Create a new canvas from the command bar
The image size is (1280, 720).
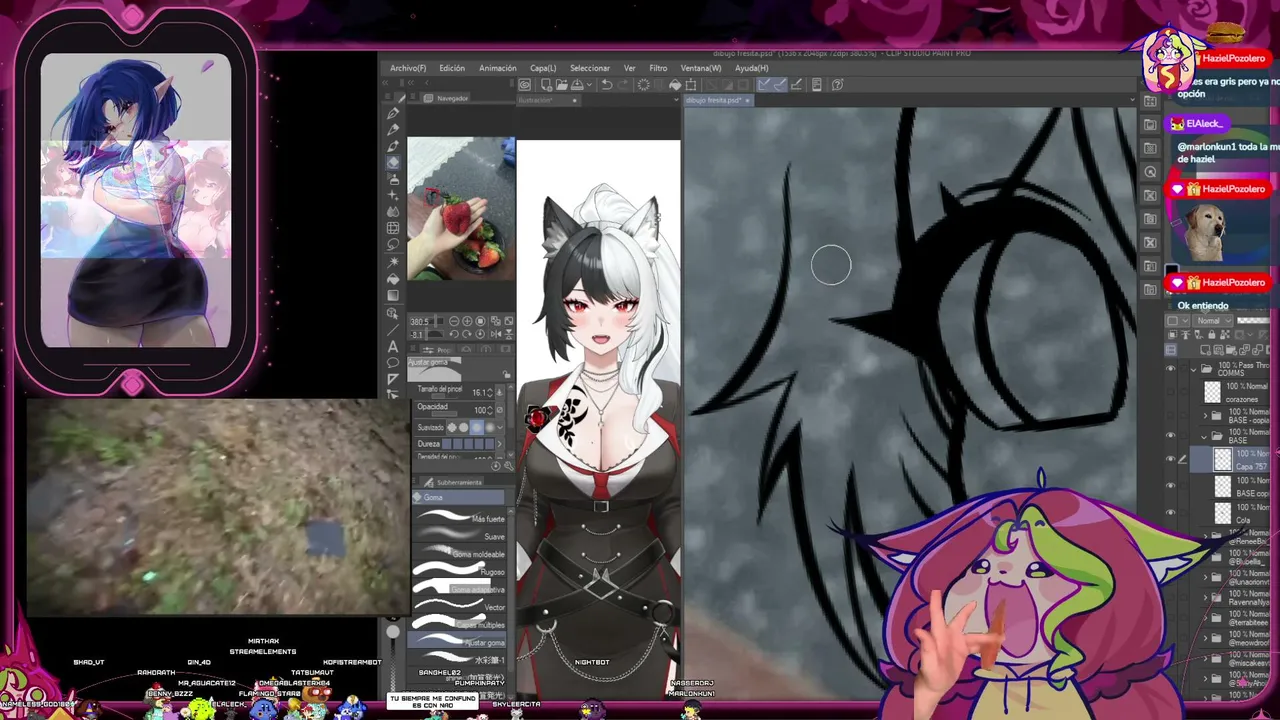(x=546, y=85)
